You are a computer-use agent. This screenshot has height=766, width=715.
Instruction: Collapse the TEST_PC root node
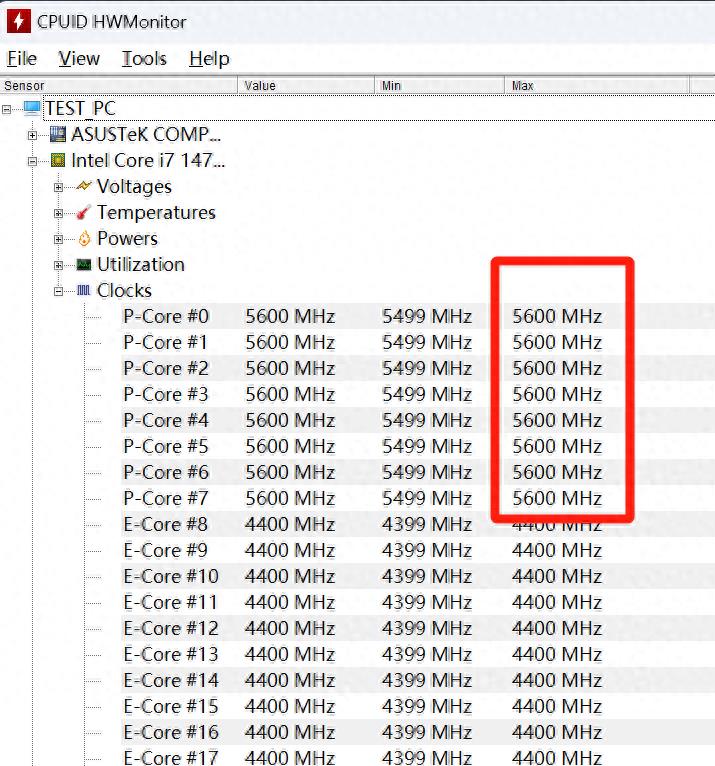pos(6,109)
